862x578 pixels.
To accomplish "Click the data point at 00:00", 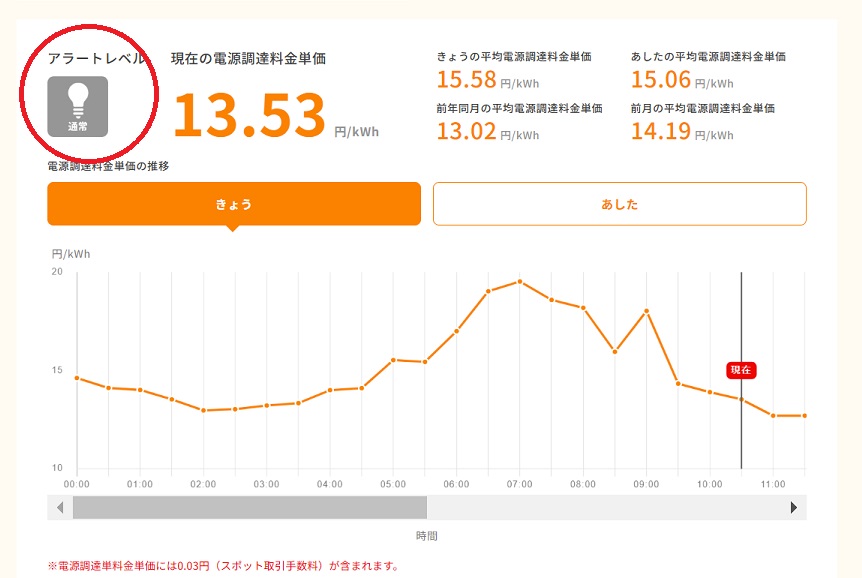I will coord(77,378).
